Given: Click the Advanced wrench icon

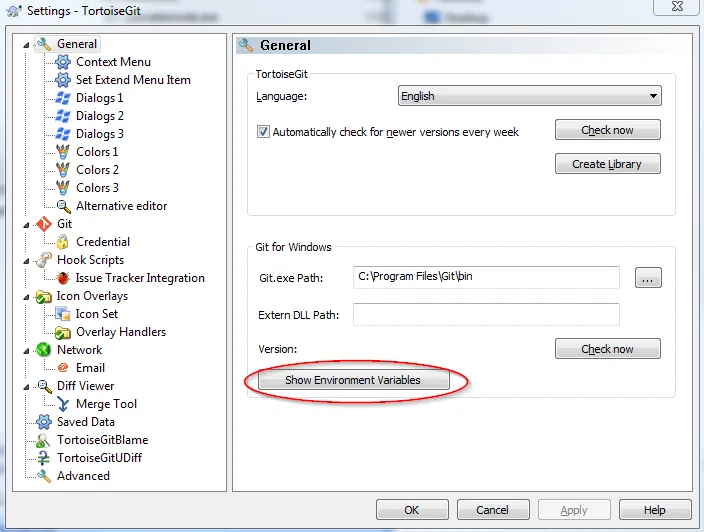Looking at the screenshot, I should coord(44,476).
